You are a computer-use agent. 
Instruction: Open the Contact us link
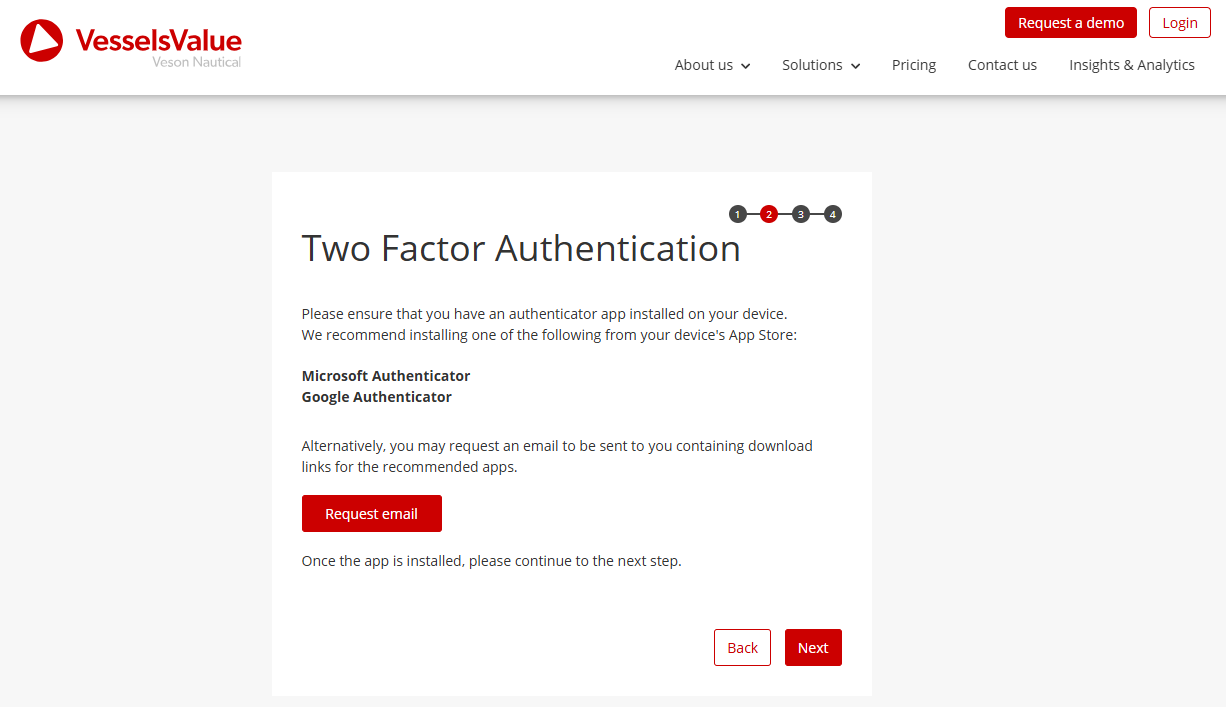pyautogui.click(x=1002, y=65)
